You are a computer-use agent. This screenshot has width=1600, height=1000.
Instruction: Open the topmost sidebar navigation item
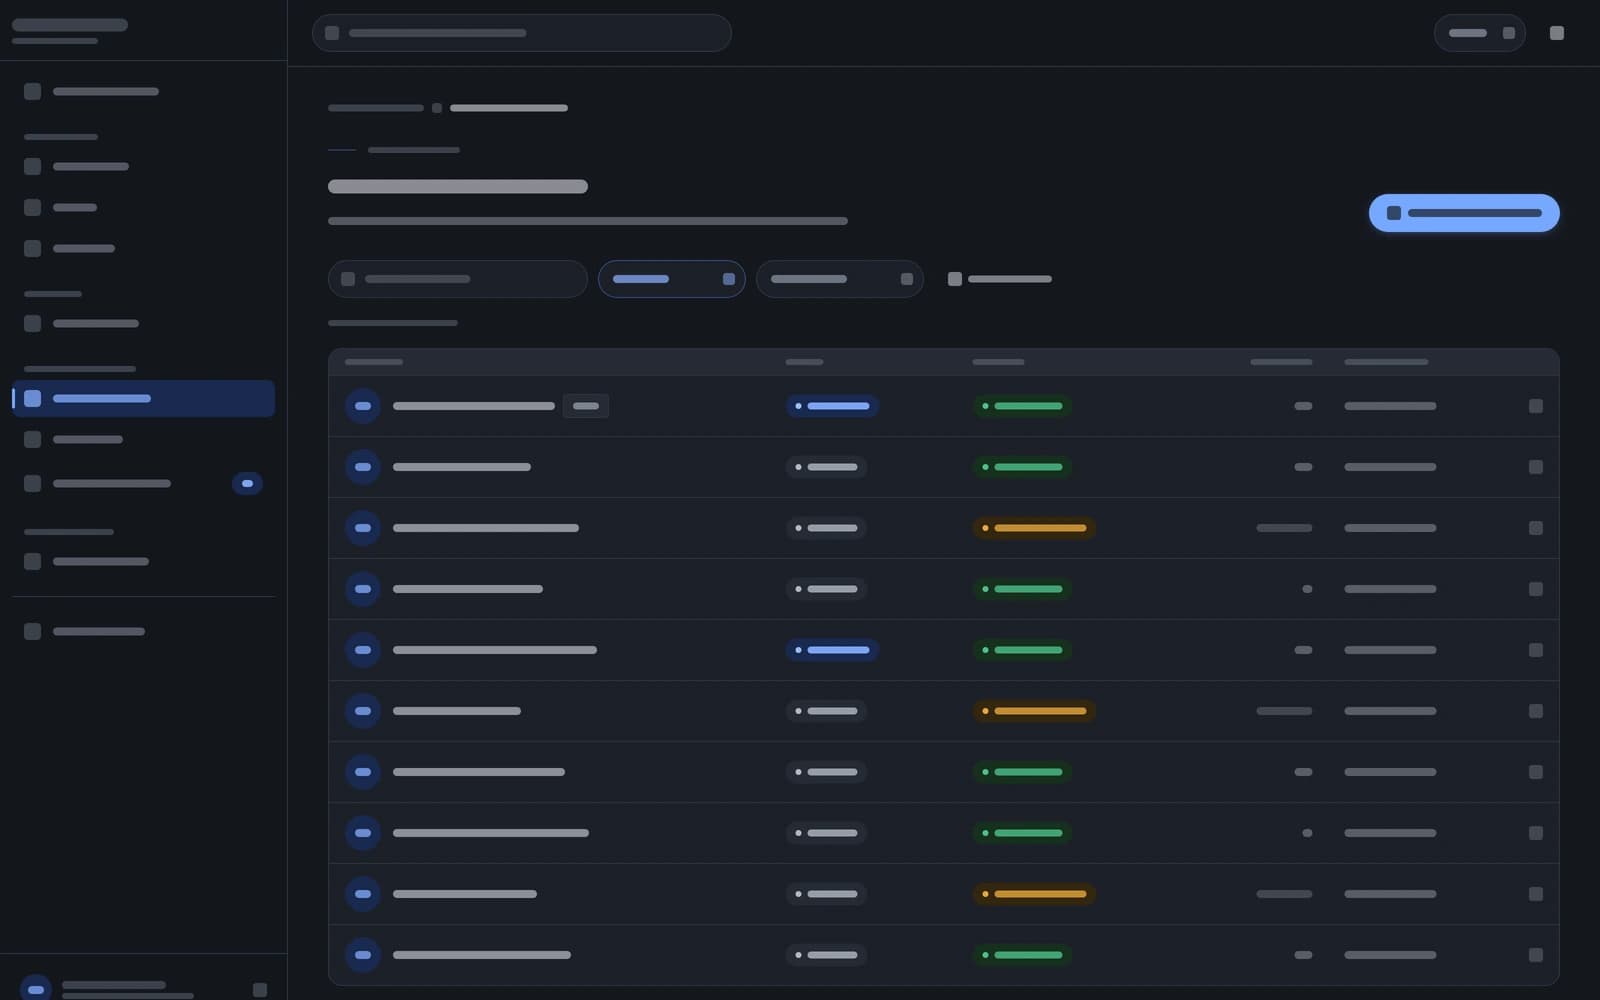click(x=143, y=91)
